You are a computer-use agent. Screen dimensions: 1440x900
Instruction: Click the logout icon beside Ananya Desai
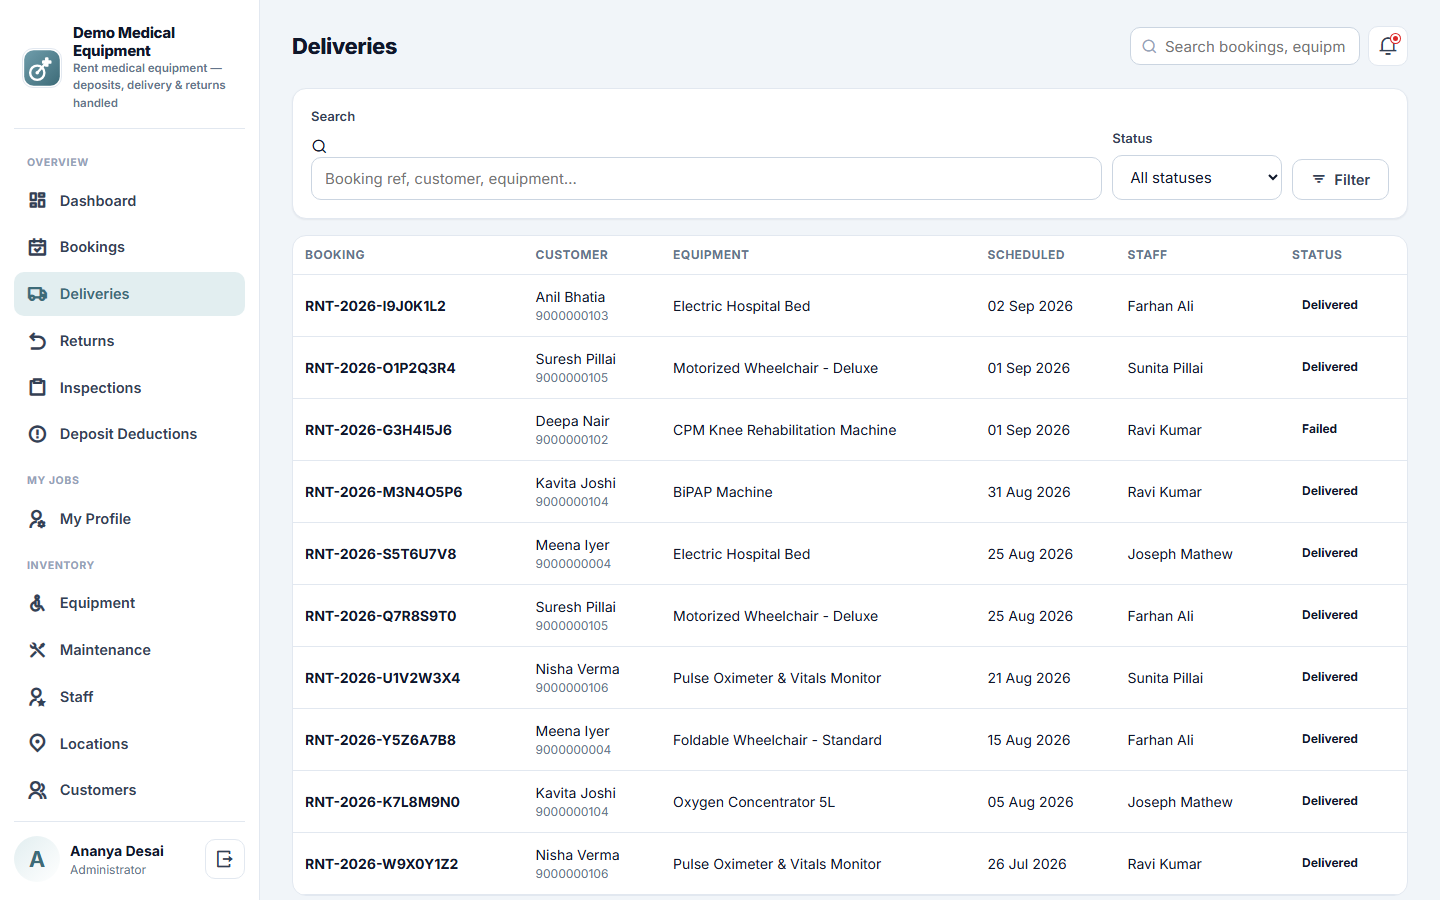[x=225, y=859]
